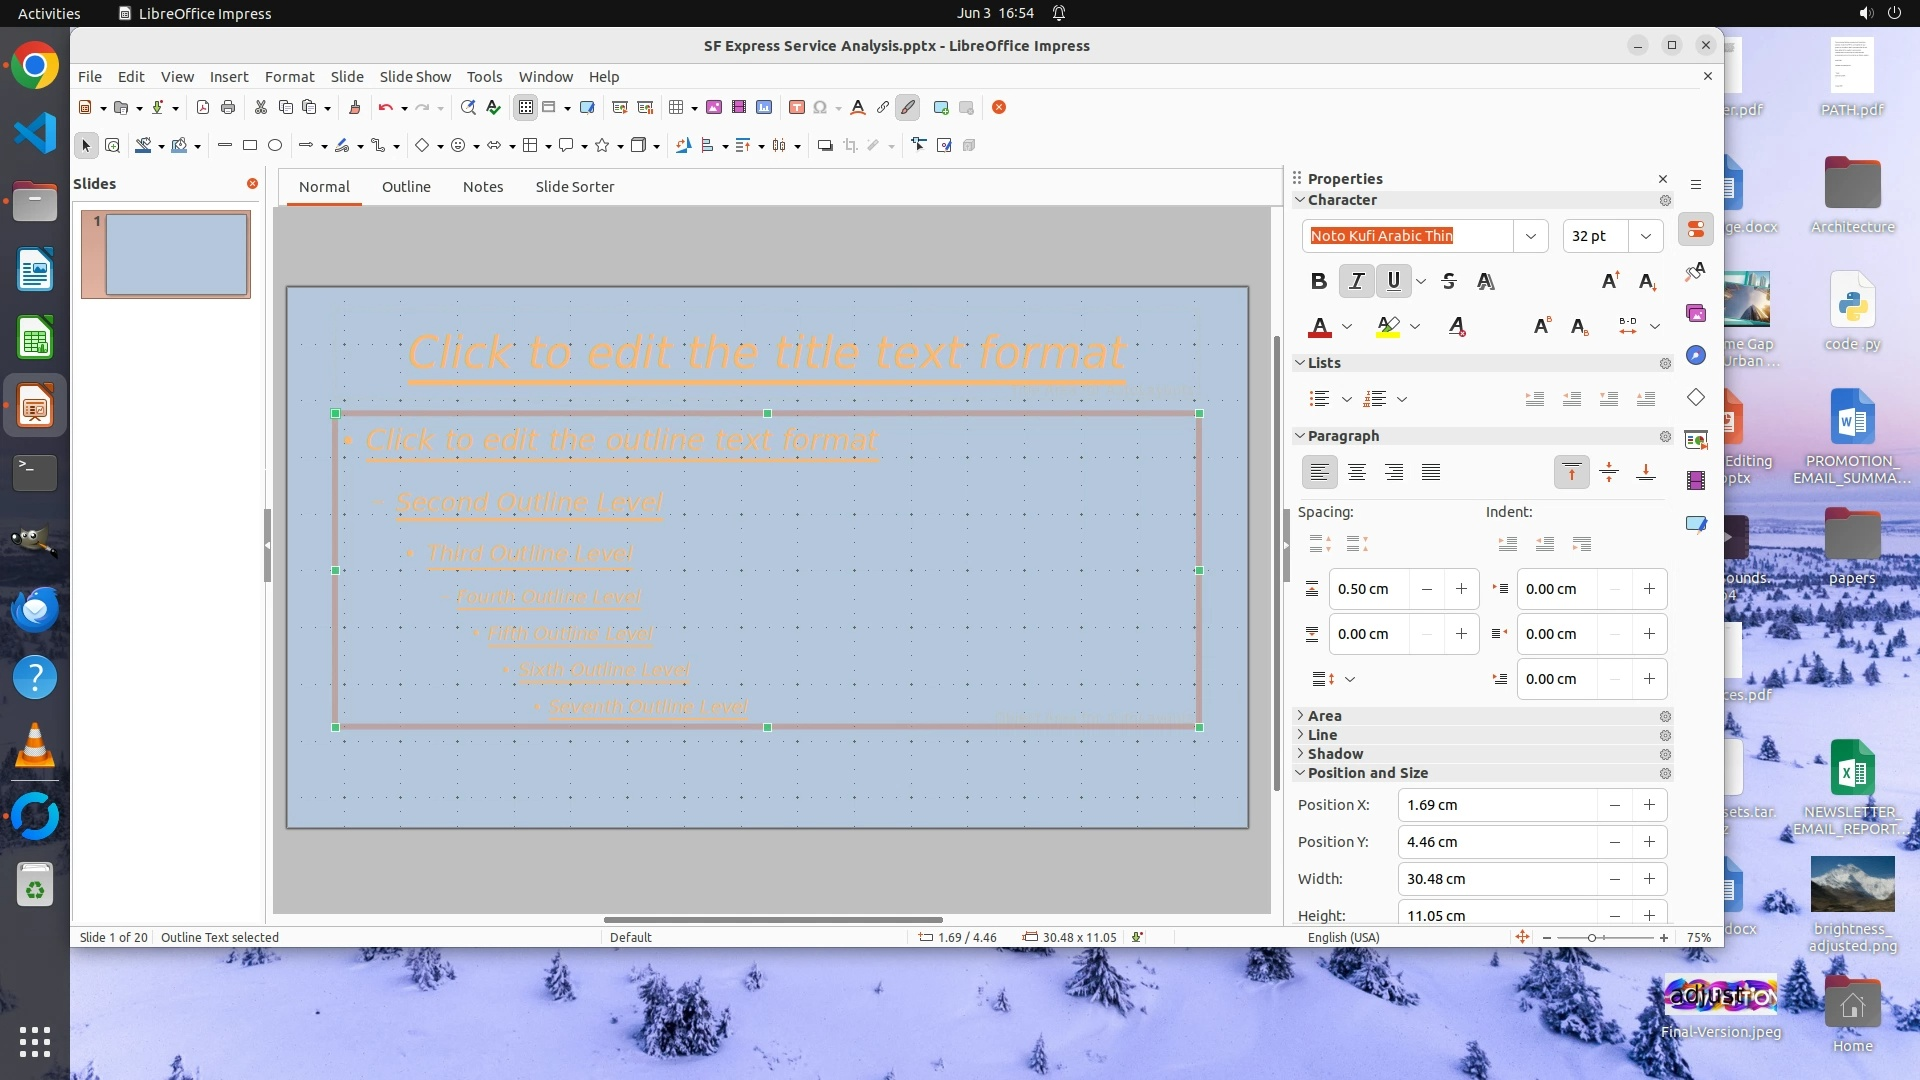Toggle Italic formatting off
Screen dimensions: 1920x1080
click(1356, 282)
